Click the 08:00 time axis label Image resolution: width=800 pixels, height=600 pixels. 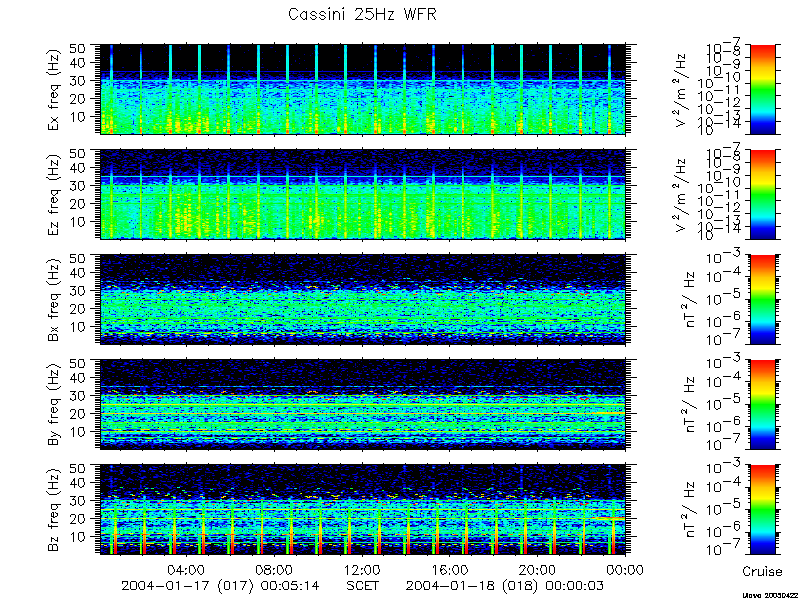(274, 570)
